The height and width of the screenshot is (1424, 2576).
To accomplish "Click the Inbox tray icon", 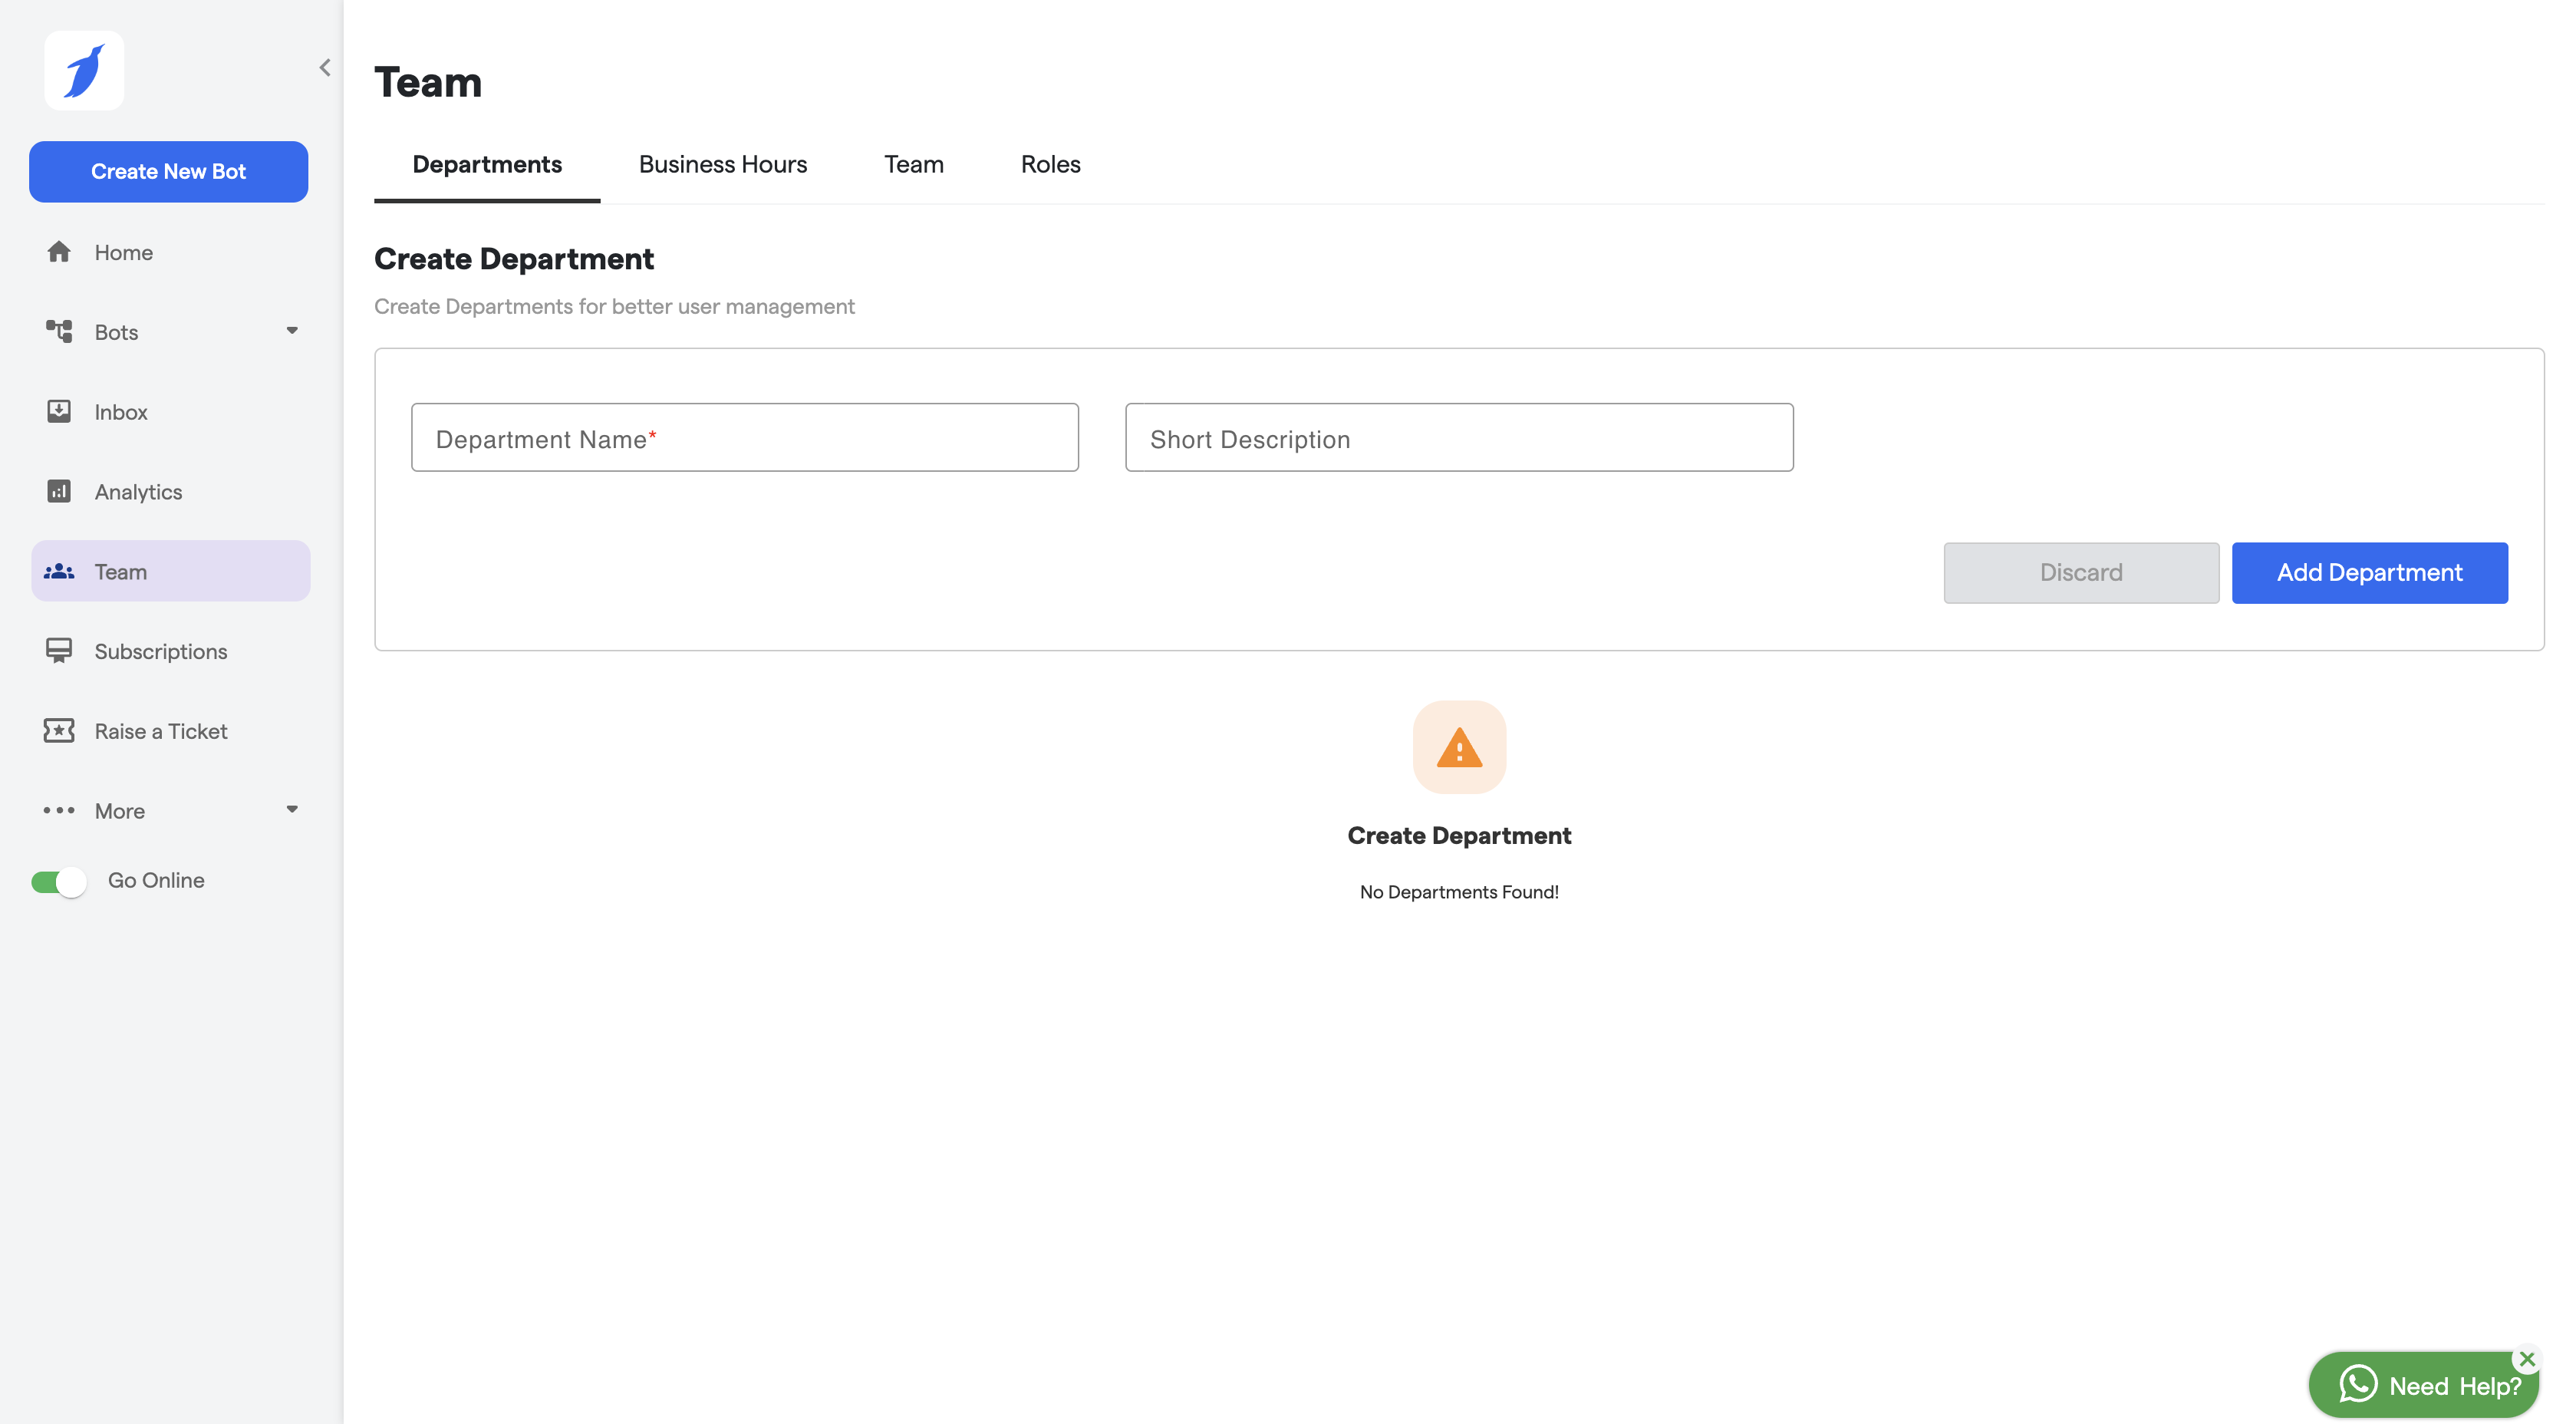I will 59,411.
